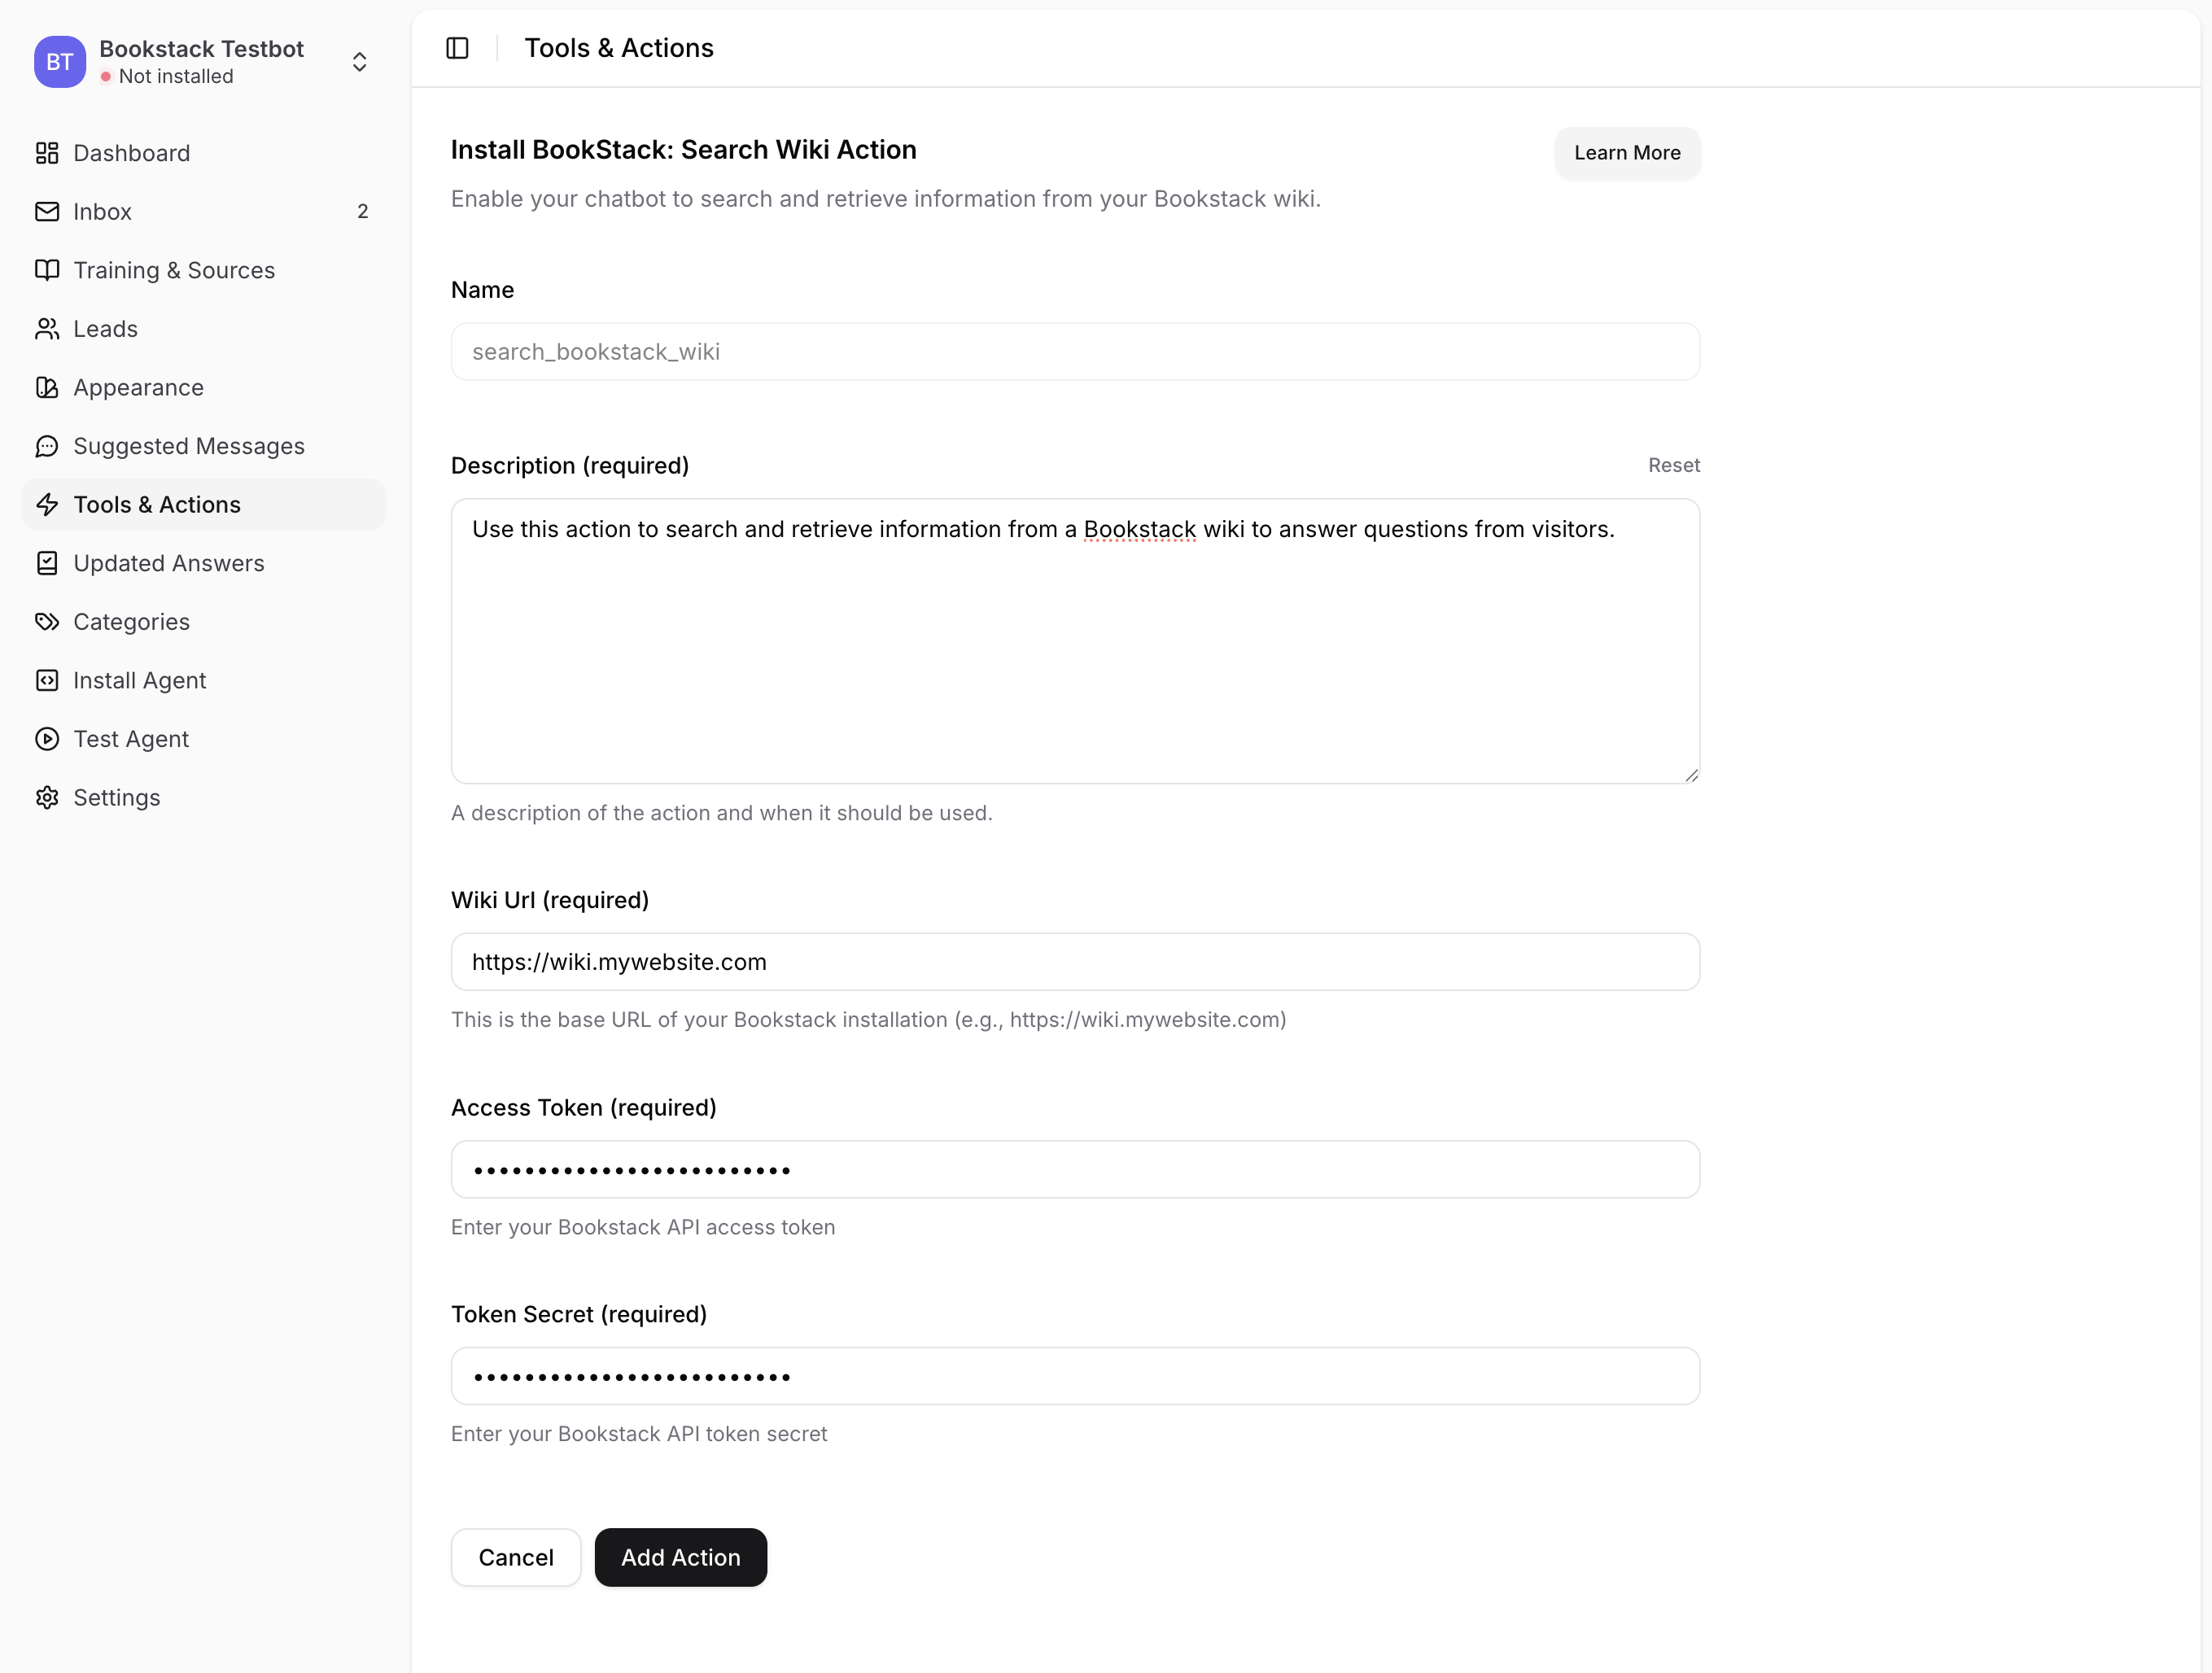This screenshot has width=2212, height=1673.
Task: Cancel the action installation
Action: pyautogui.click(x=515, y=1557)
